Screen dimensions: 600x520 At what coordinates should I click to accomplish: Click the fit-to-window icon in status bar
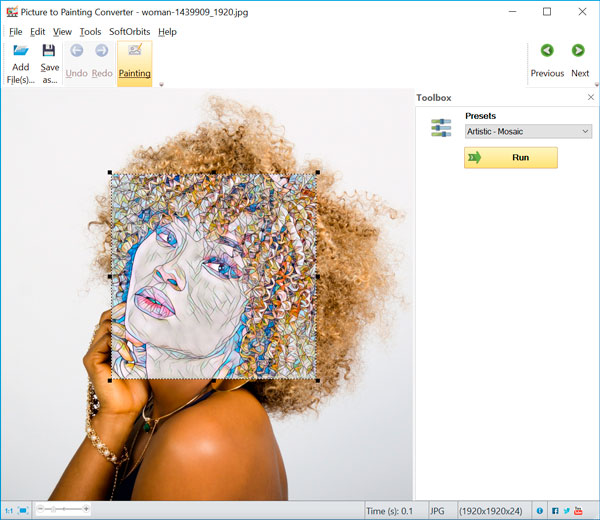click(x=23, y=510)
